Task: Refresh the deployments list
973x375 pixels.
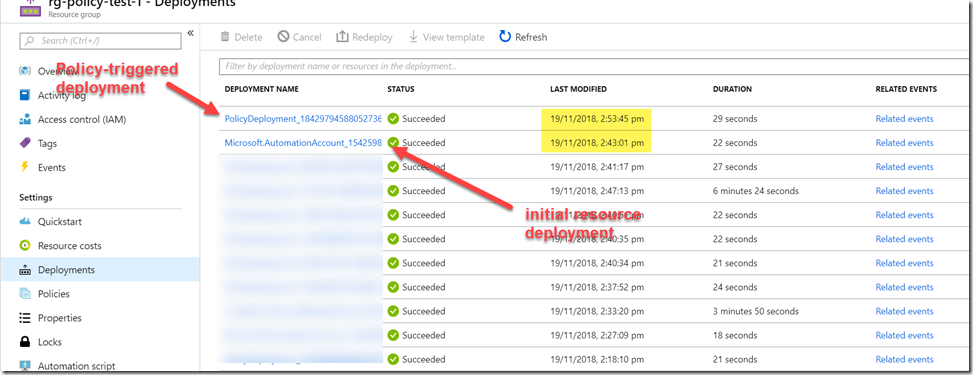Action: [523, 37]
